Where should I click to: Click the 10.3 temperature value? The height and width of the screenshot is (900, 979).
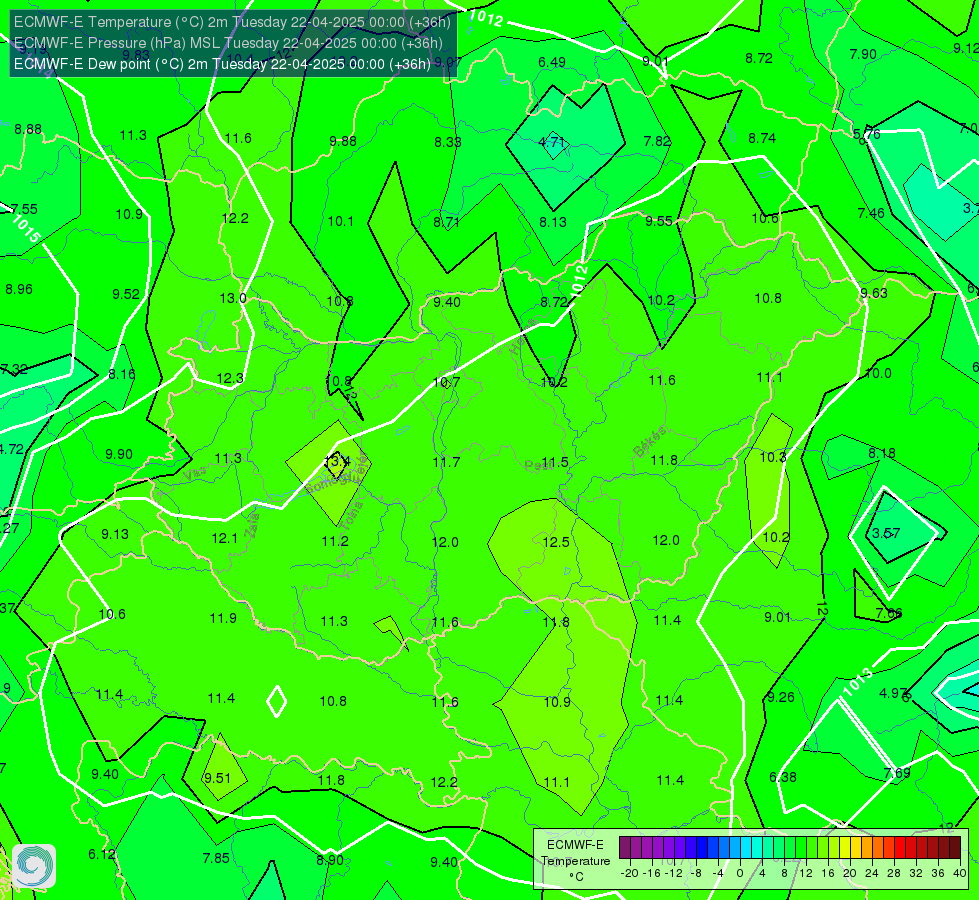tap(773, 457)
